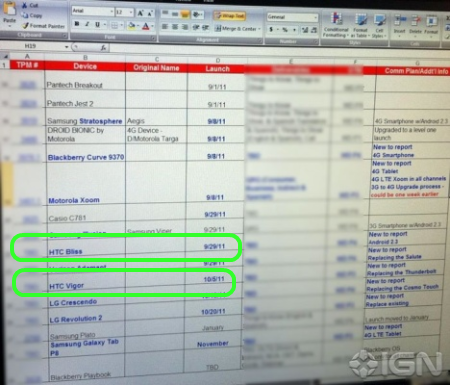Screen dimensions: 450x385
Task: Open Clipboard group dialog launcher
Action: (64, 35)
